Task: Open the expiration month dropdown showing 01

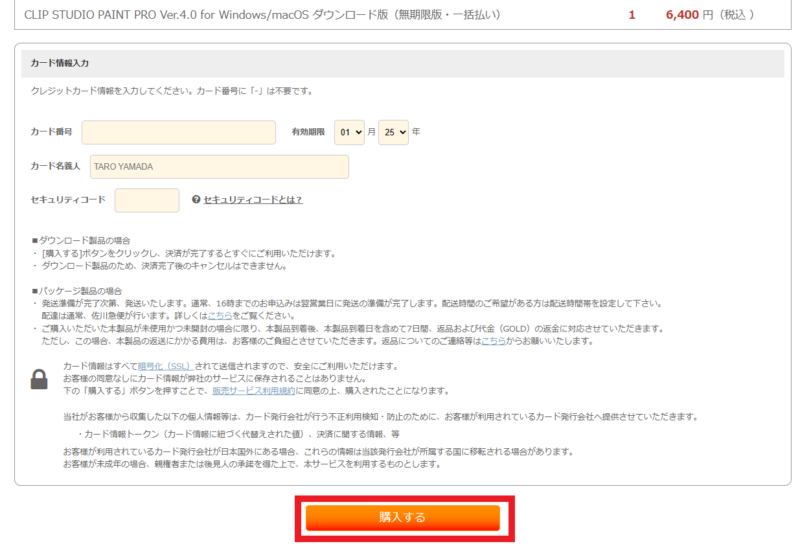Action: (349, 133)
